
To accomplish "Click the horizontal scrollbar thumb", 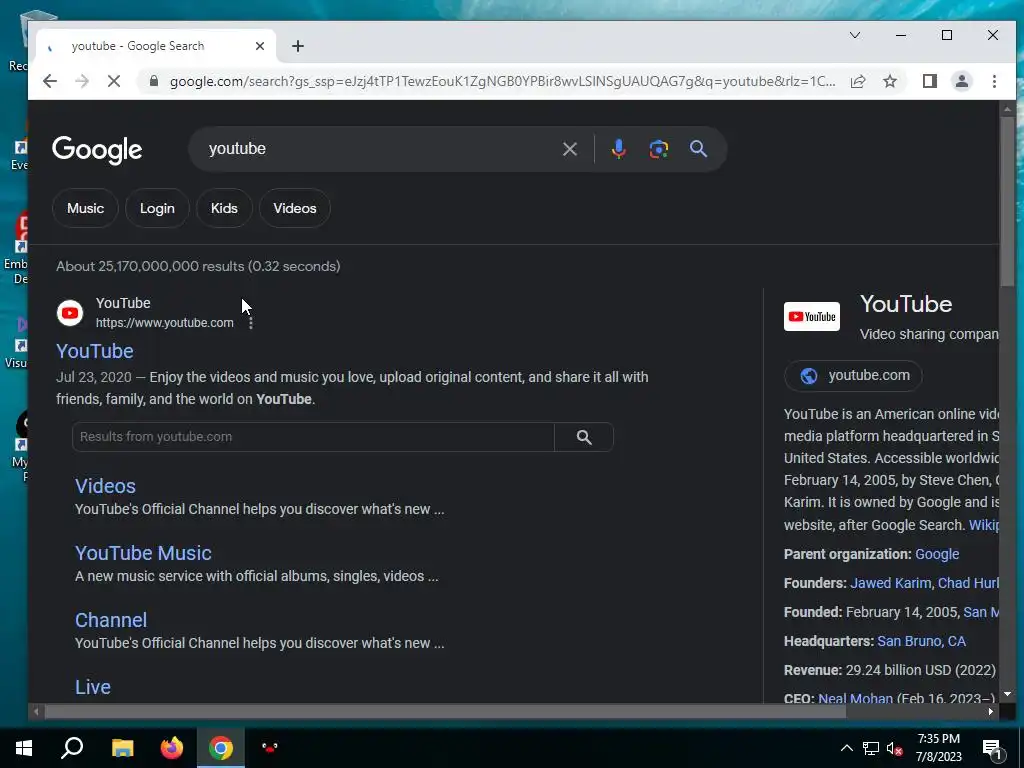I will 445,711.
